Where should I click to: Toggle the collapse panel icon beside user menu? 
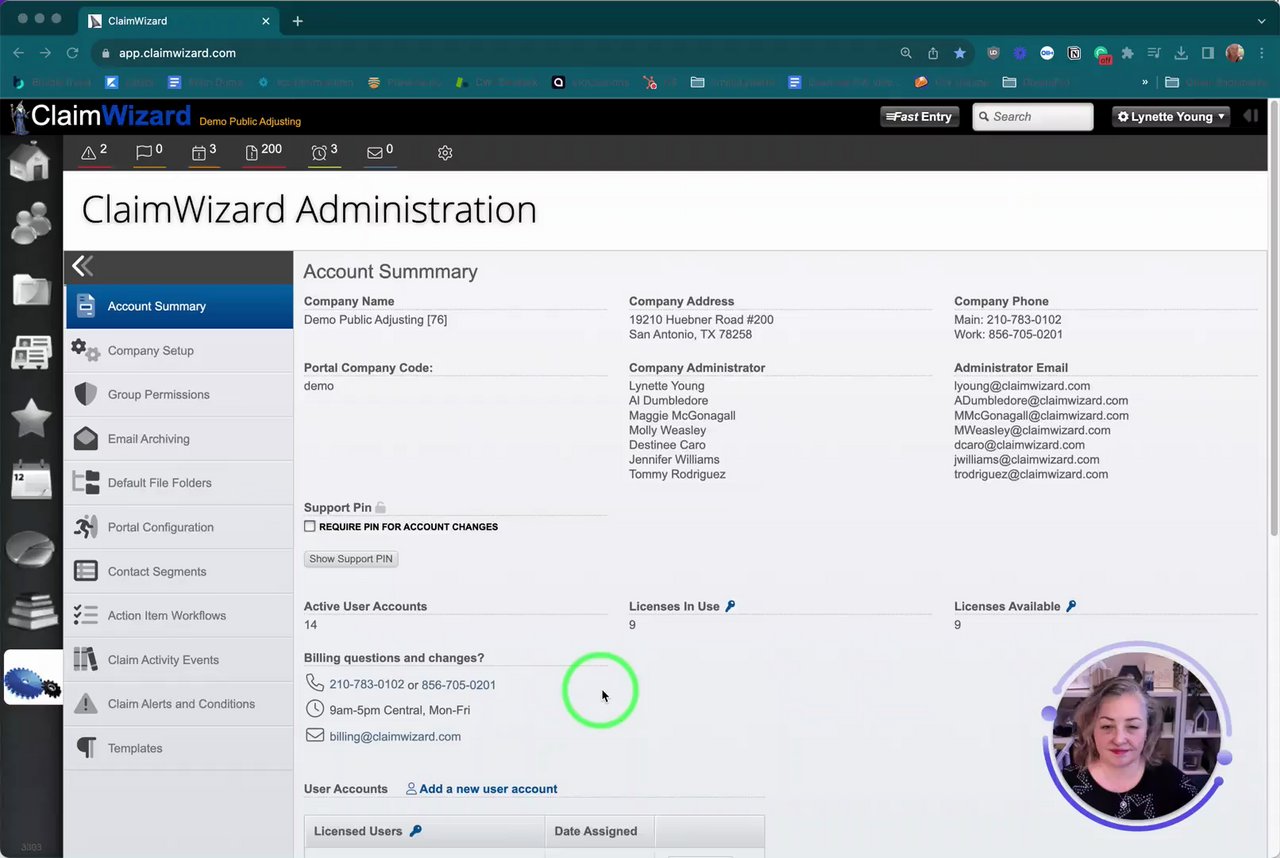point(1251,116)
